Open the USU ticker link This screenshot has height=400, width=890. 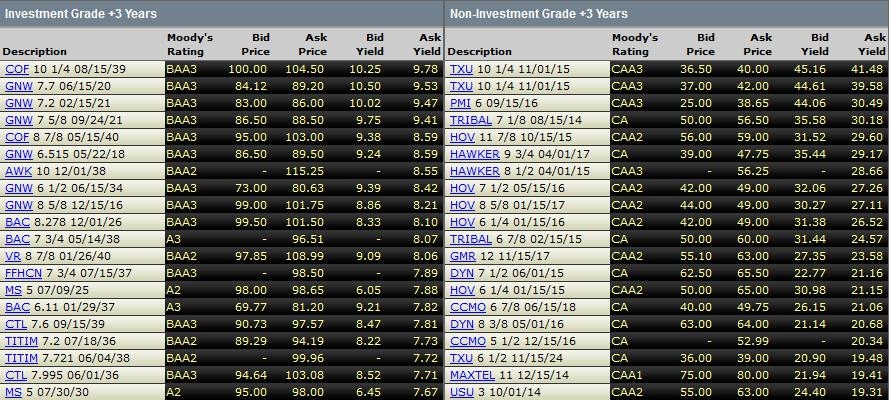coord(461,393)
